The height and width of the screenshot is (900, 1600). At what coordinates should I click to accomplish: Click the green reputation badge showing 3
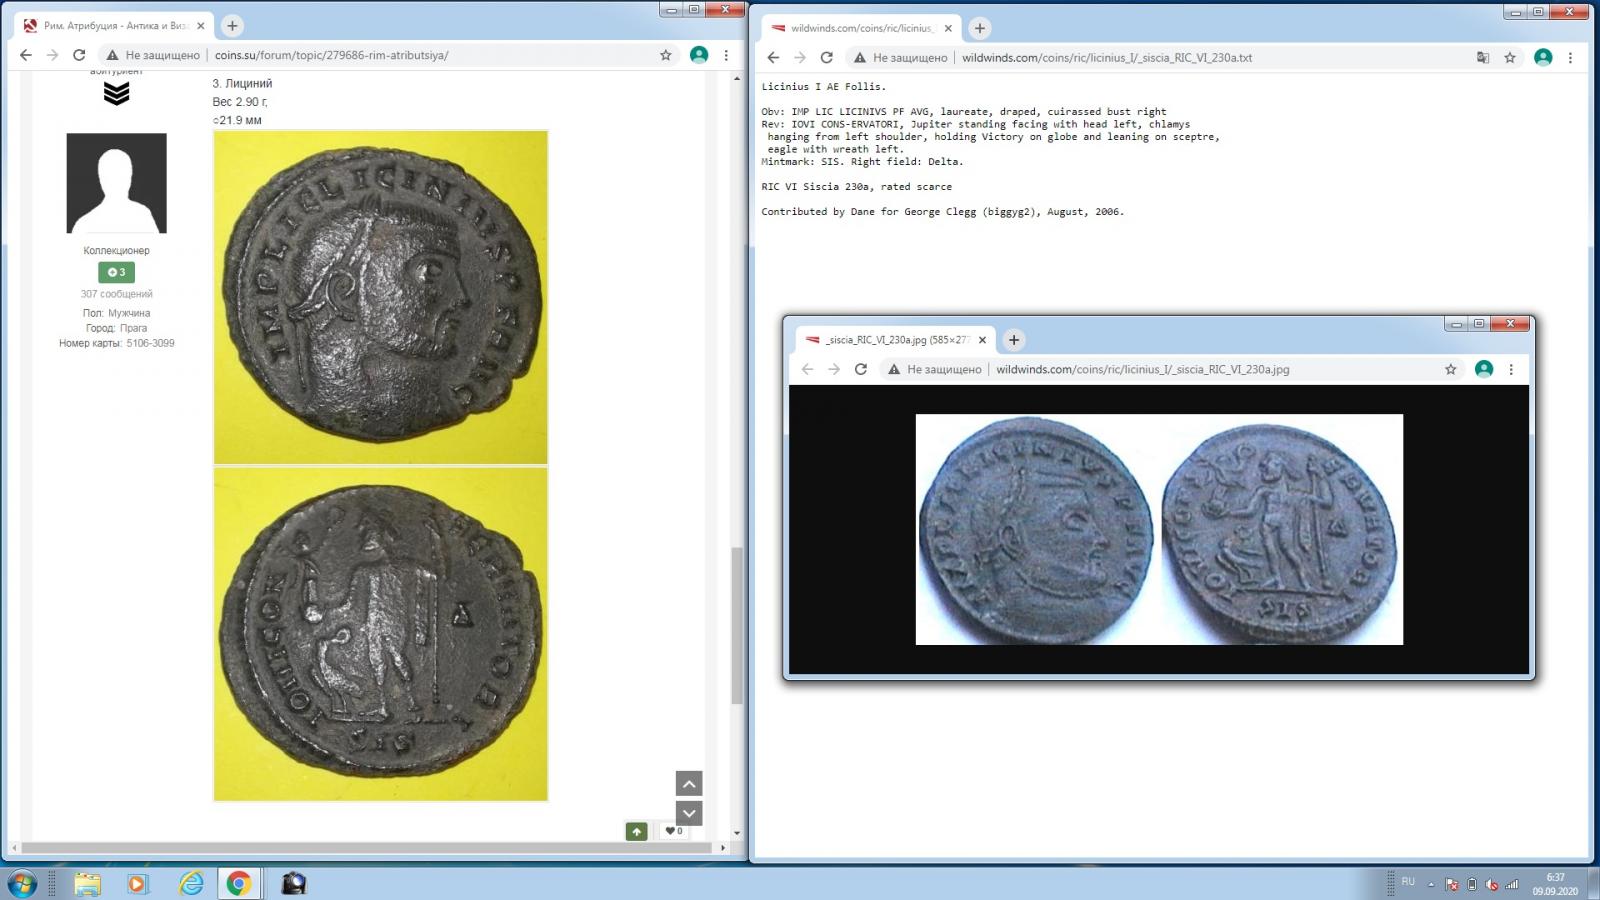(x=116, y=272)
